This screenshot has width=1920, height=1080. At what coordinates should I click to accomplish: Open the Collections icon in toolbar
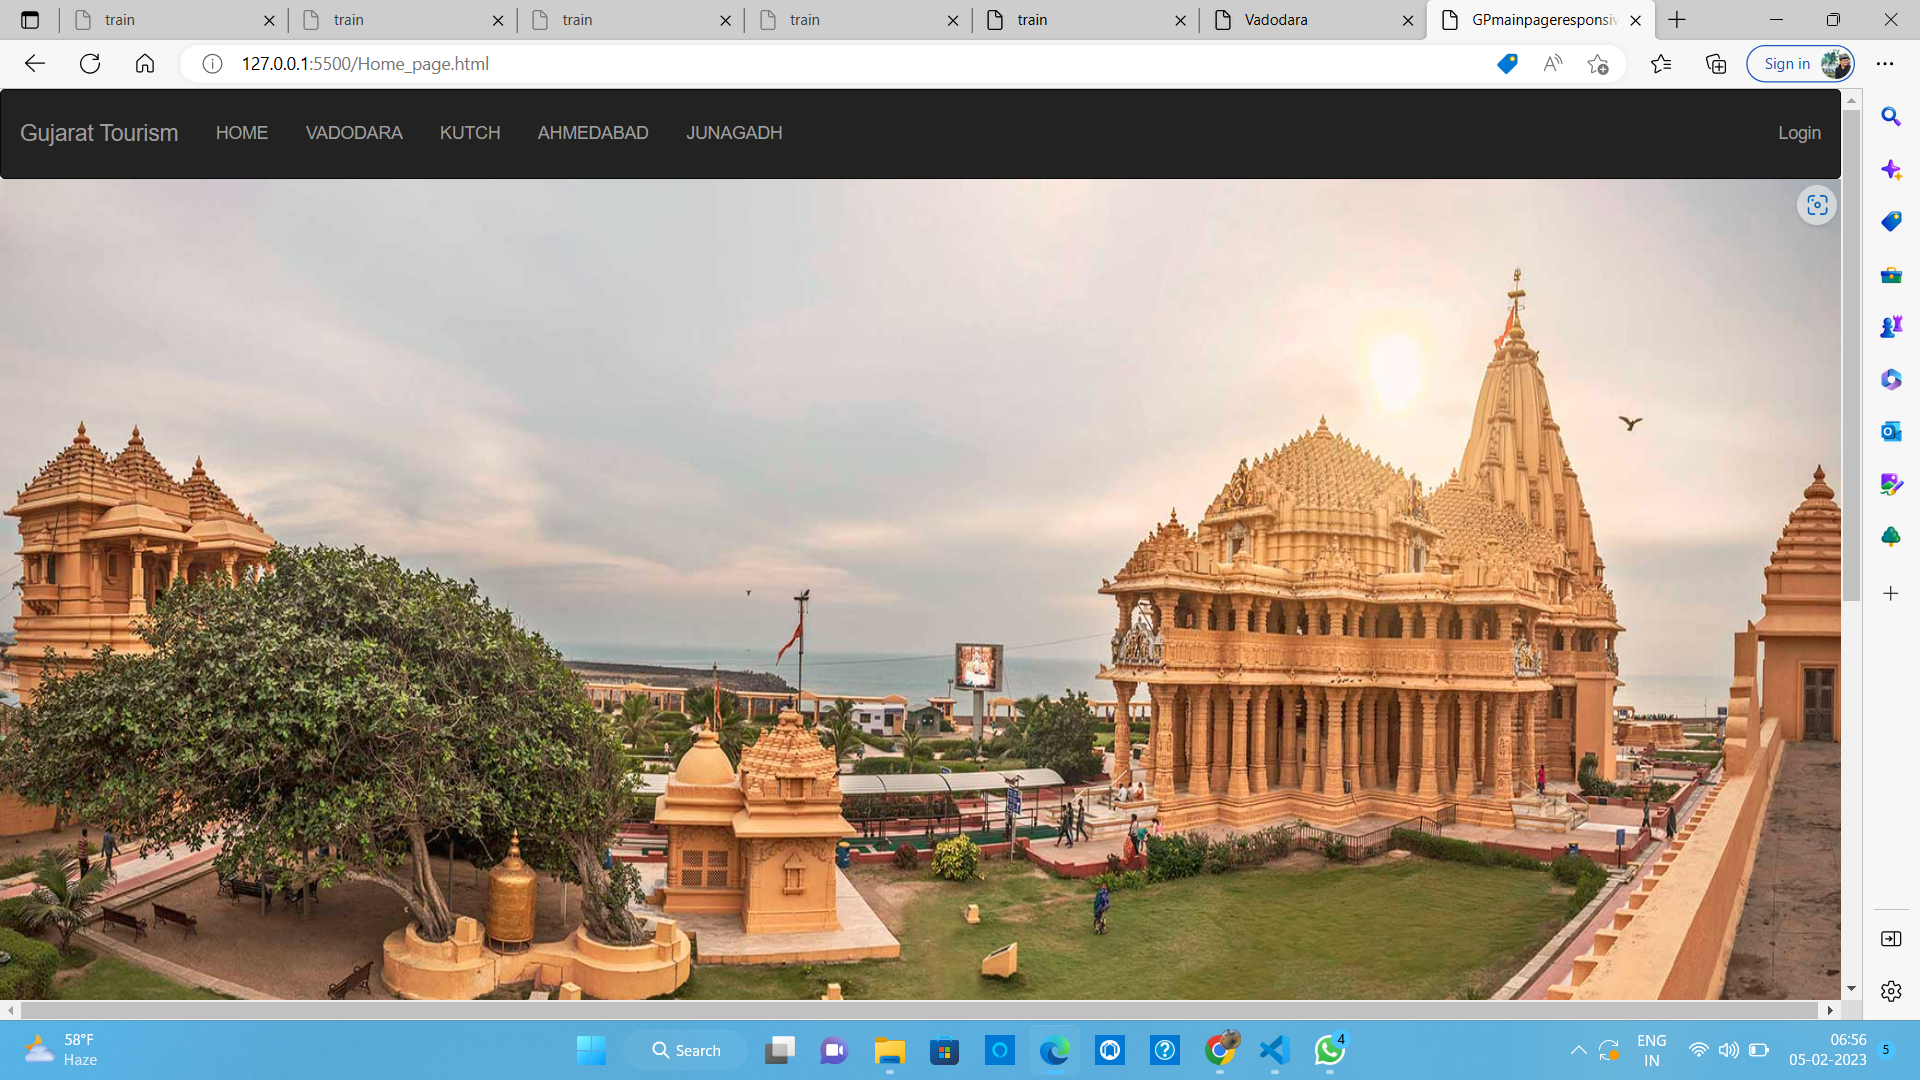pyautogui.click(x=1716, y=64)
